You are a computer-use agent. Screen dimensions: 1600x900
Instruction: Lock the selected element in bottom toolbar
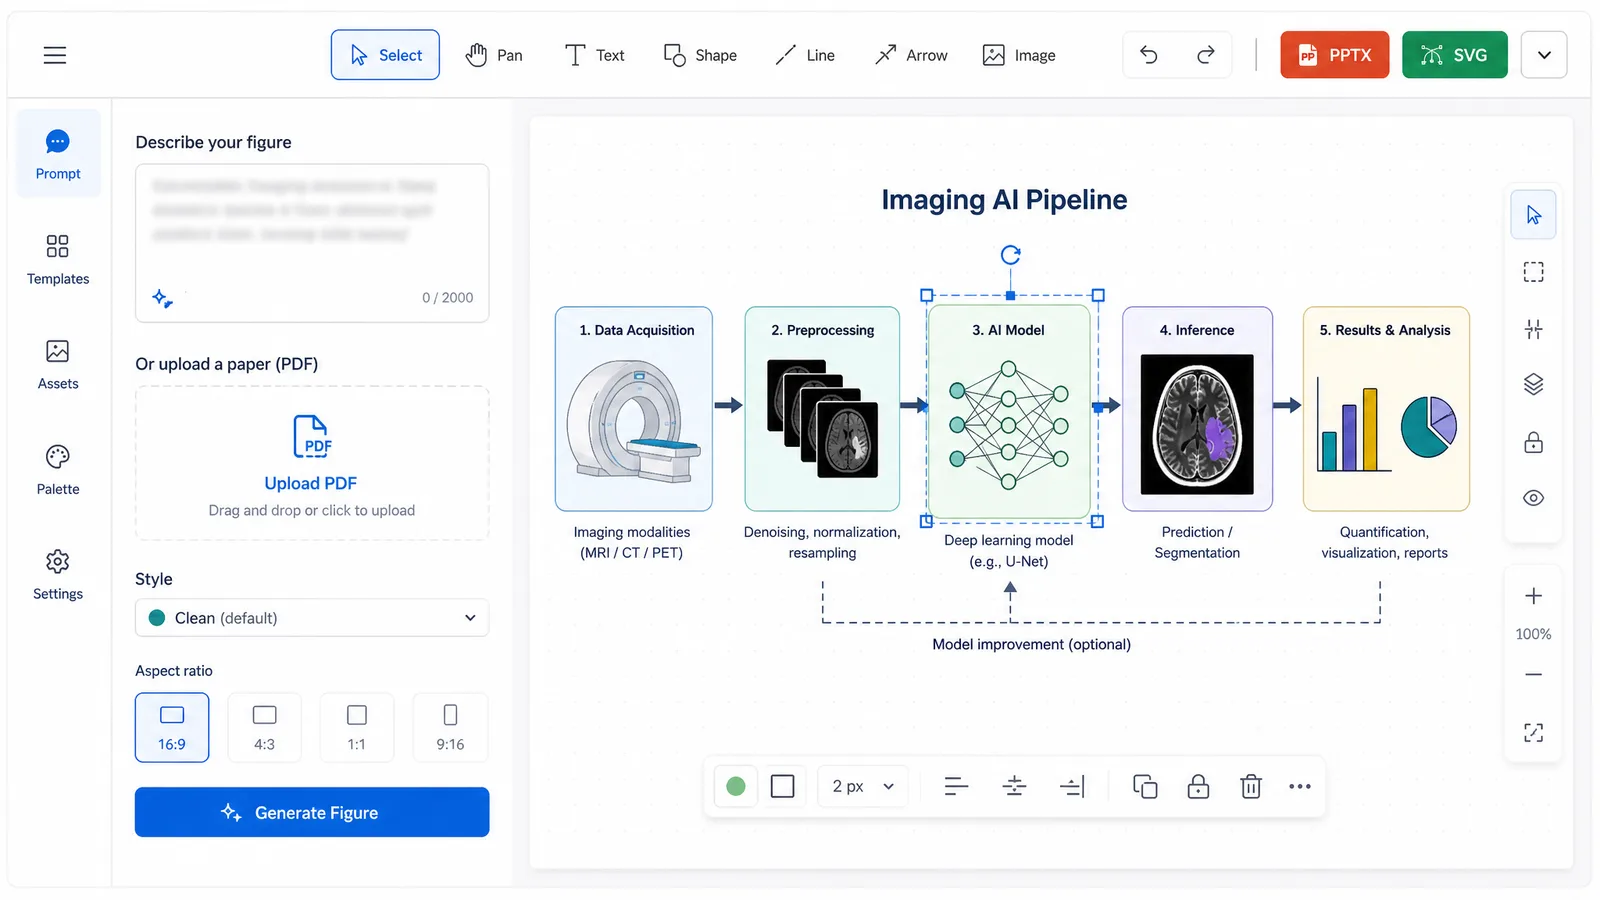coord(1198,787)
